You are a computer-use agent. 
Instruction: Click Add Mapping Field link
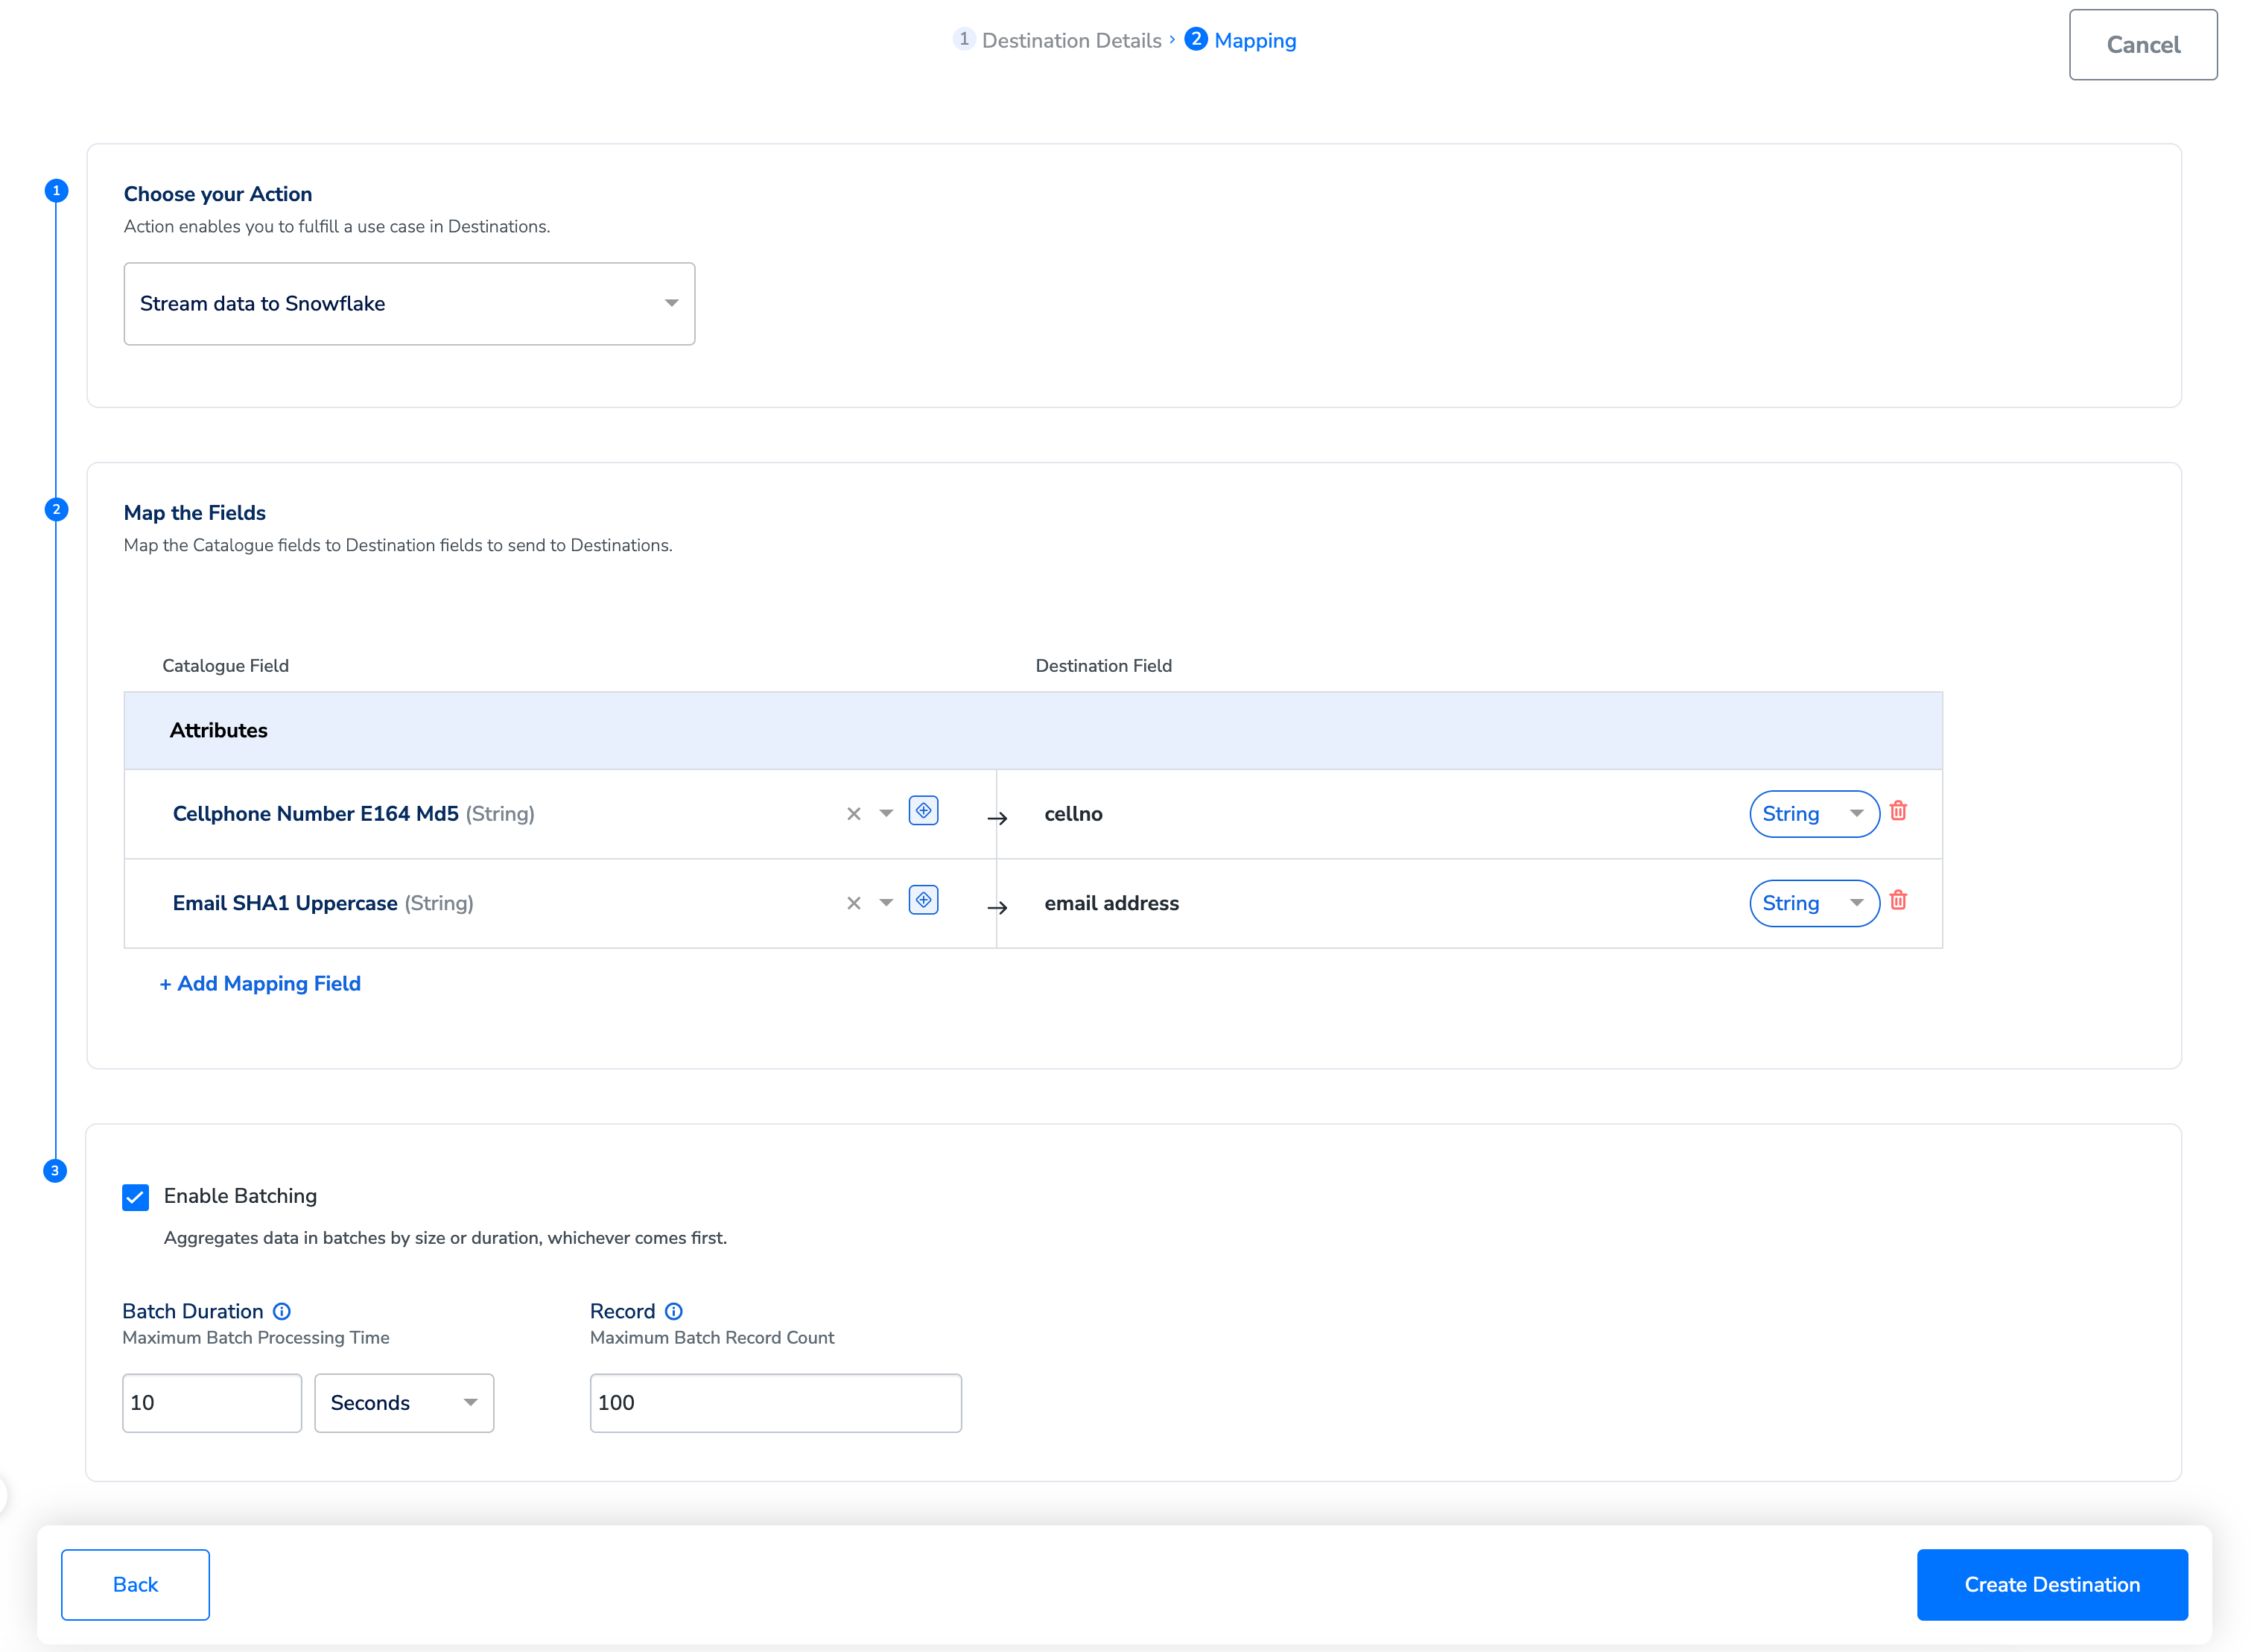[260, 983]
